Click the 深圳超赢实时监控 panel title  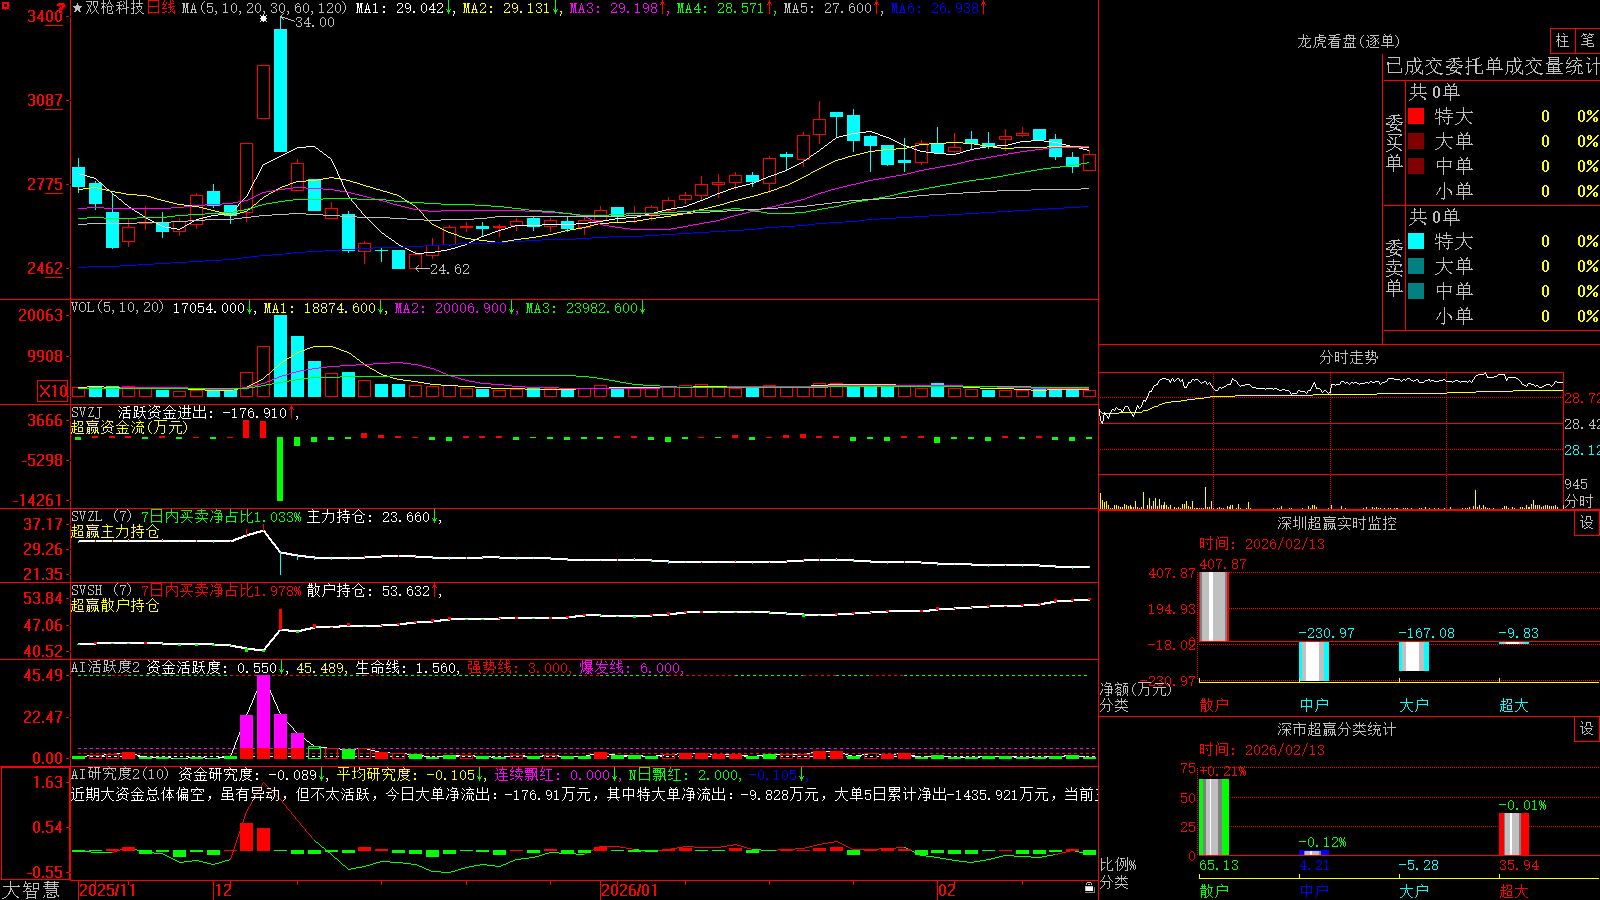(1337, 523)
